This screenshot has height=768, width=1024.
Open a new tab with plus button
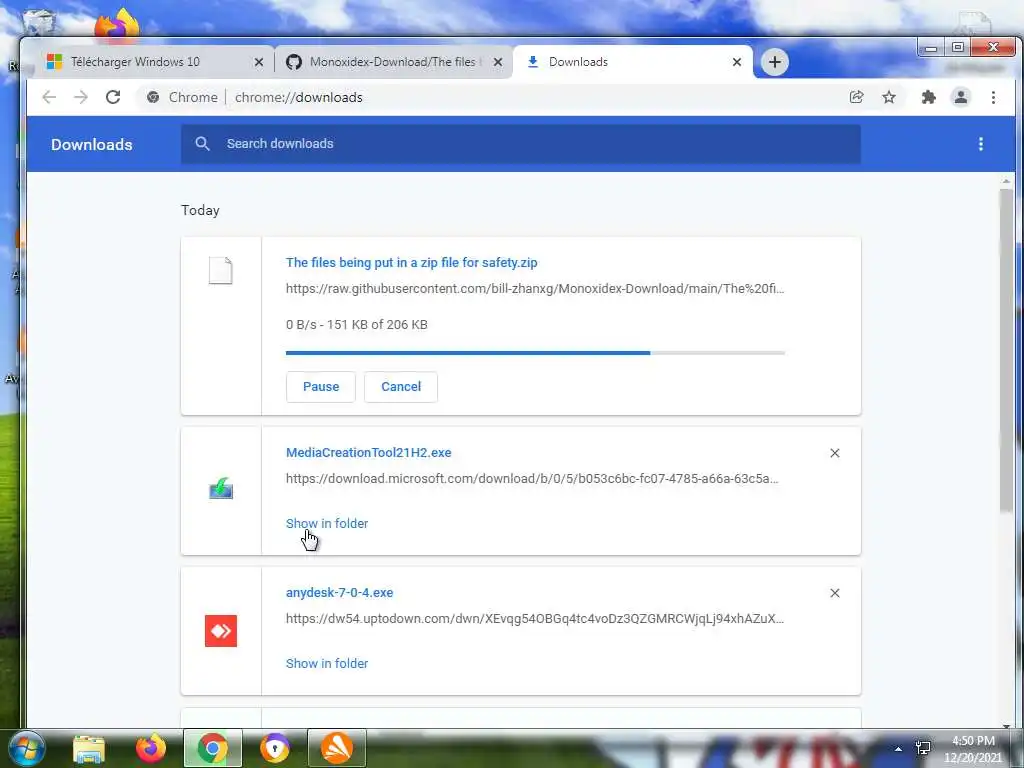[775, 62]
